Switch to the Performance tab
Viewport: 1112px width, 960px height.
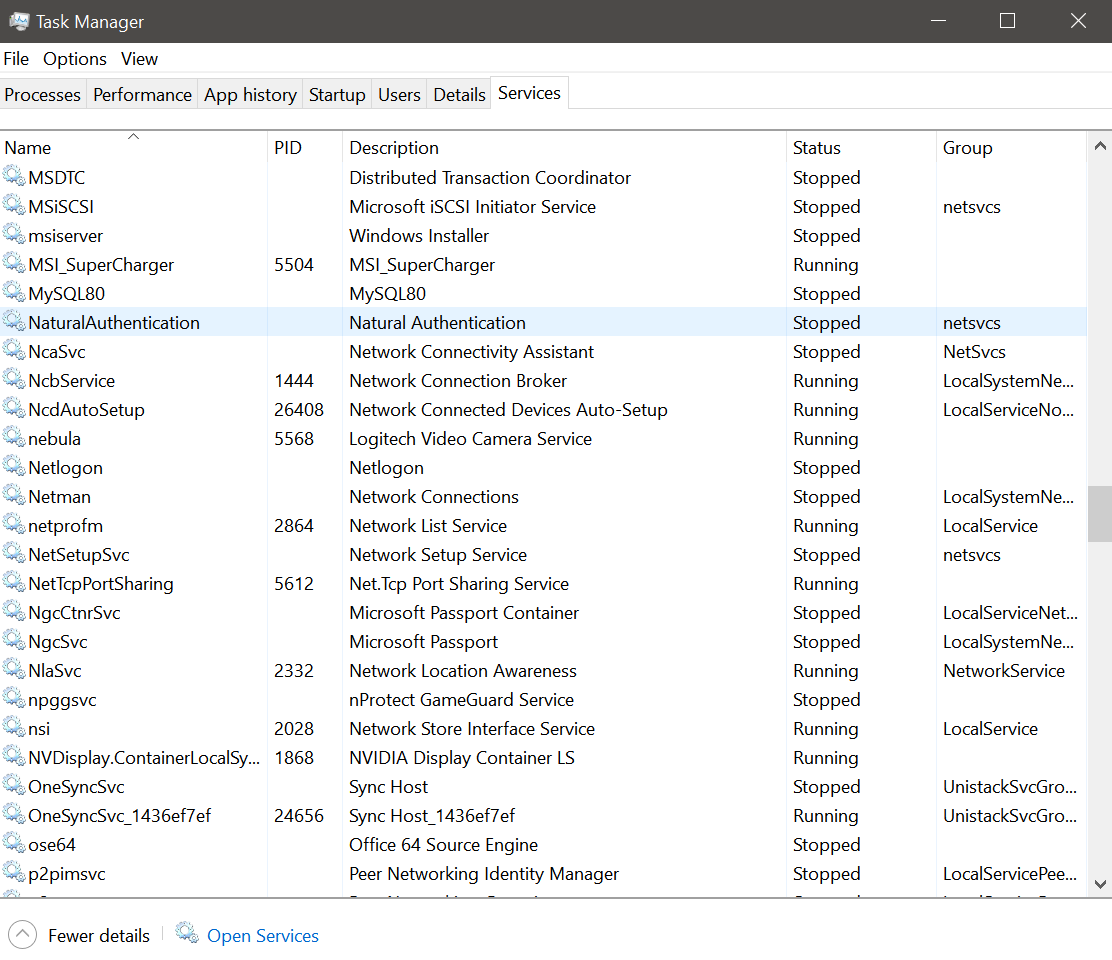[x=142, y=94]
